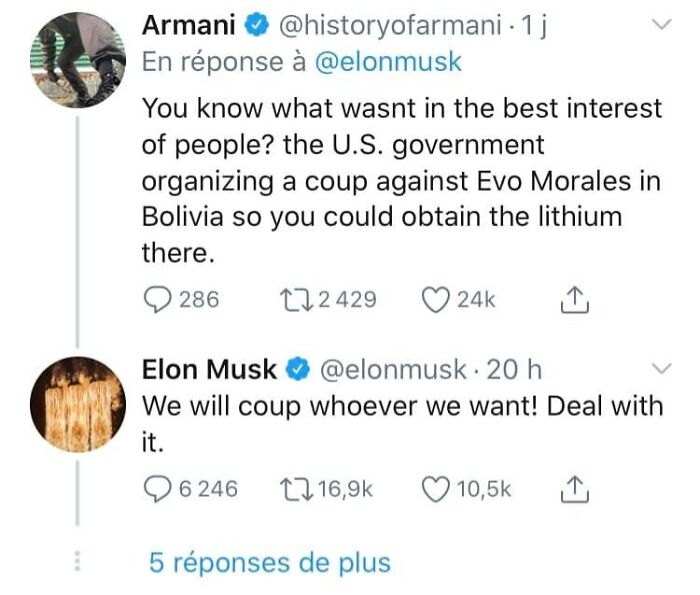Open Armani's tweet text about Evo Morales
700x595 pixels.
click(402, 181)
